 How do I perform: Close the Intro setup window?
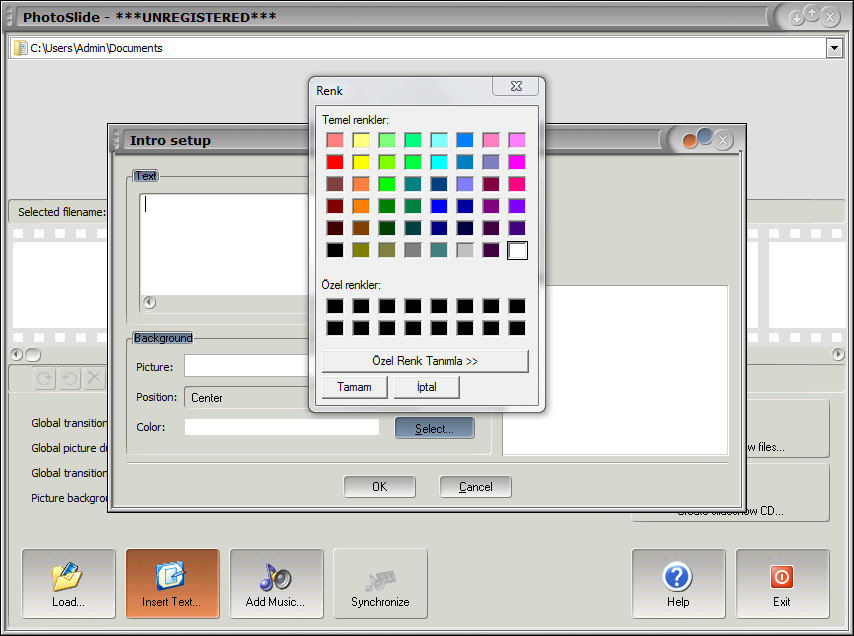click(723, 140)
